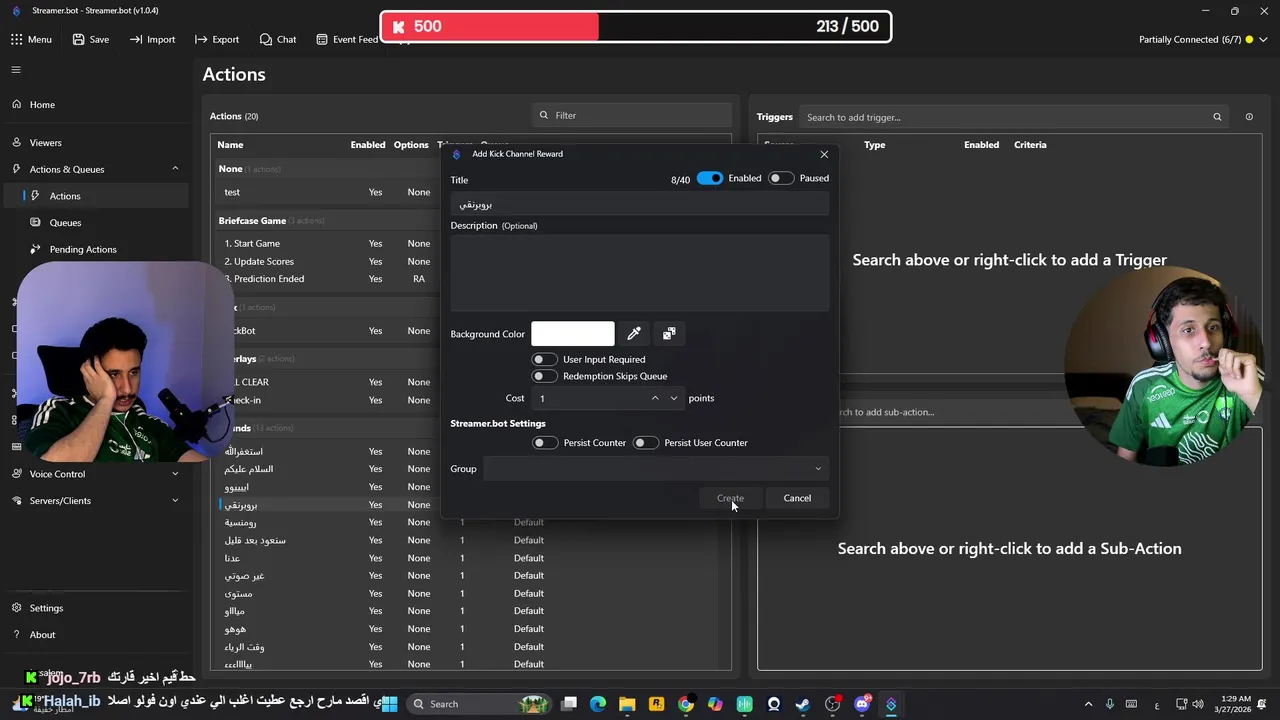Open the Menu in the top bar

click(31, 39)
